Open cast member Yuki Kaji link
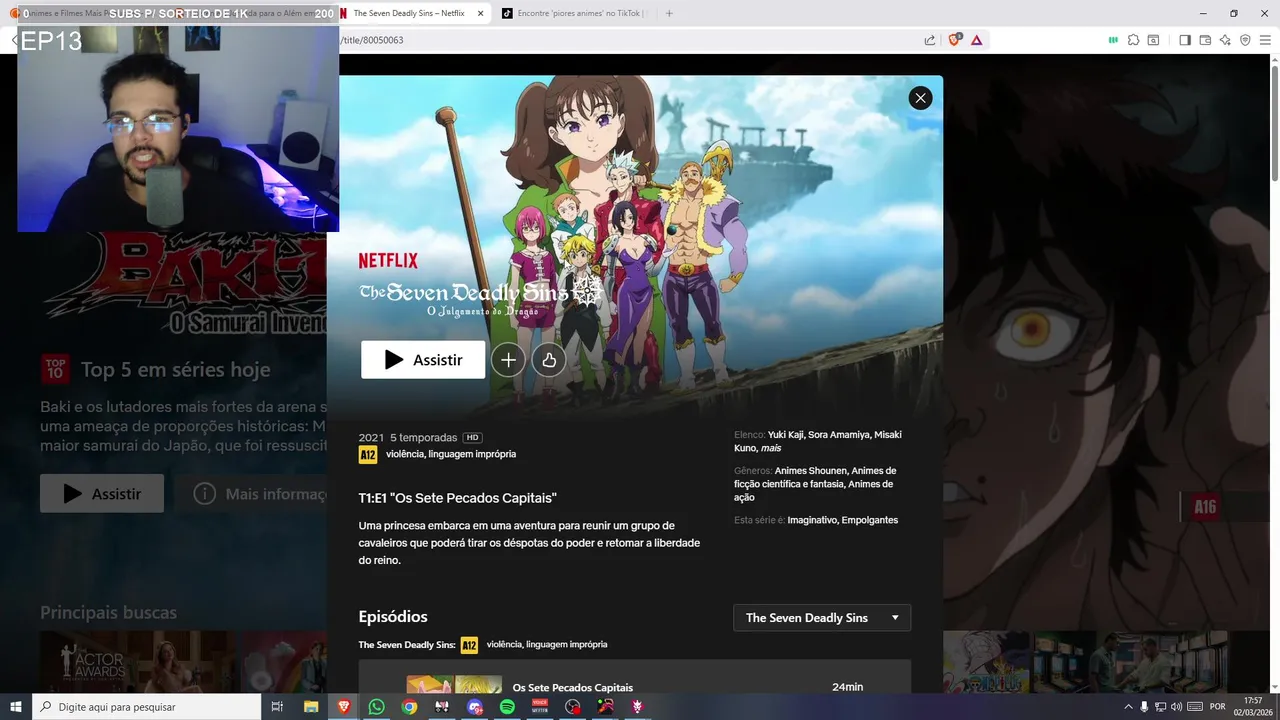Viewport: 1280px width, 720px height. pyautogui.click(x=787, y=435)
